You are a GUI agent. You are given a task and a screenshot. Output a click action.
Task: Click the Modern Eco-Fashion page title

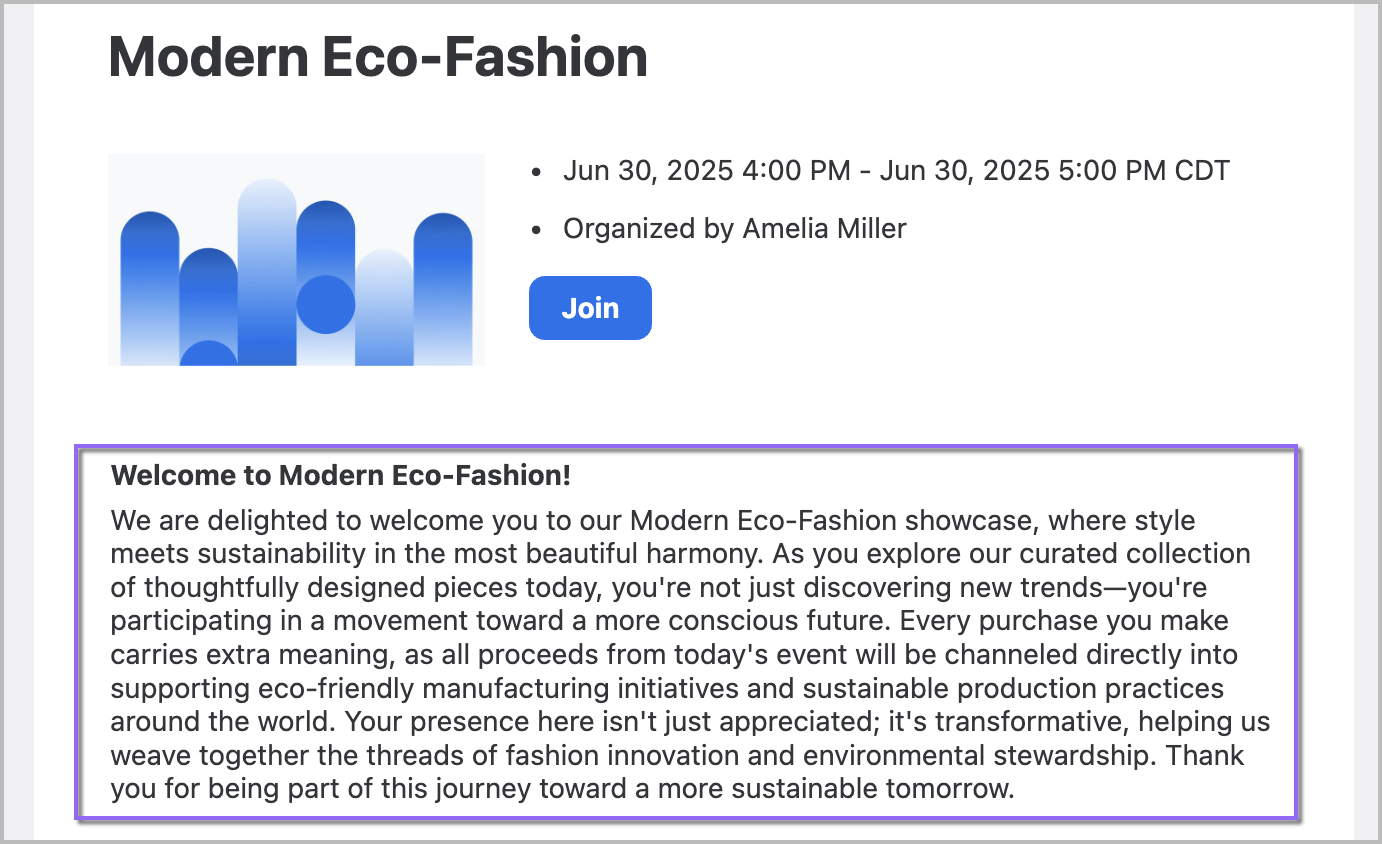point(378,57)
